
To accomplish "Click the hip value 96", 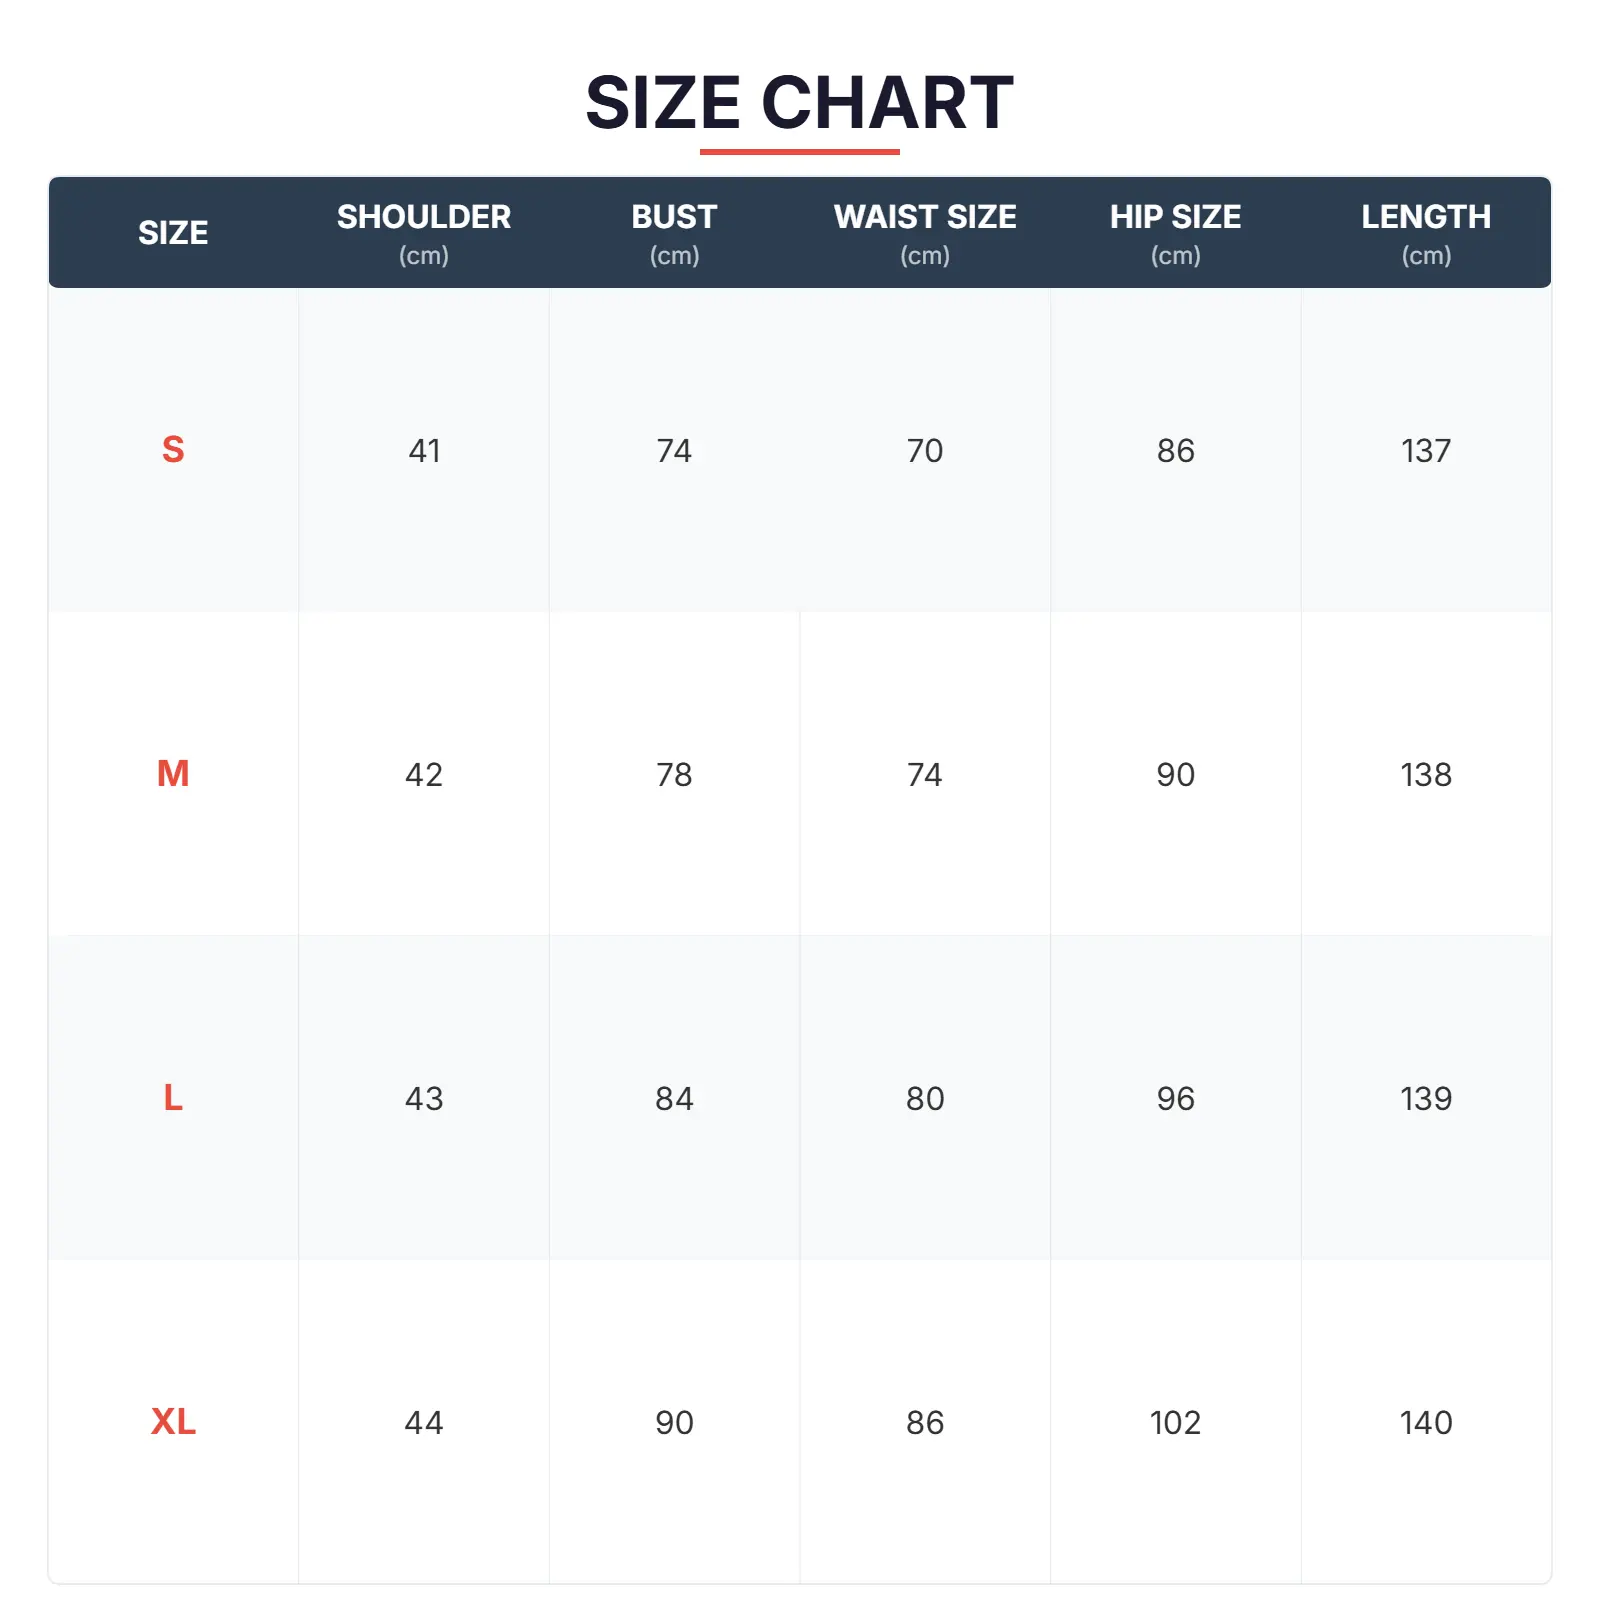I will click(1175, 1099).
